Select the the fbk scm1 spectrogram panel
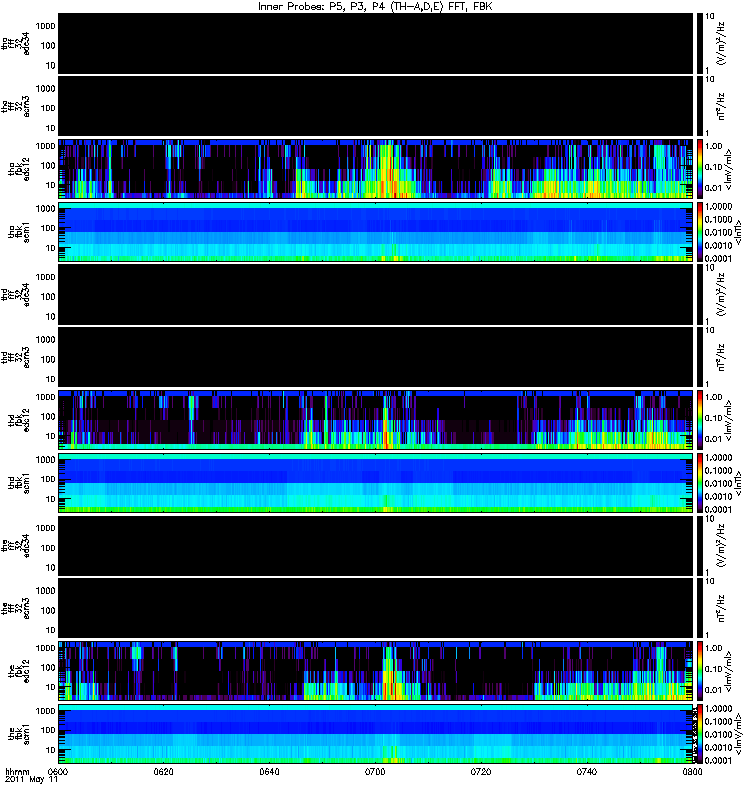750x800 pixels. point(376,734)
